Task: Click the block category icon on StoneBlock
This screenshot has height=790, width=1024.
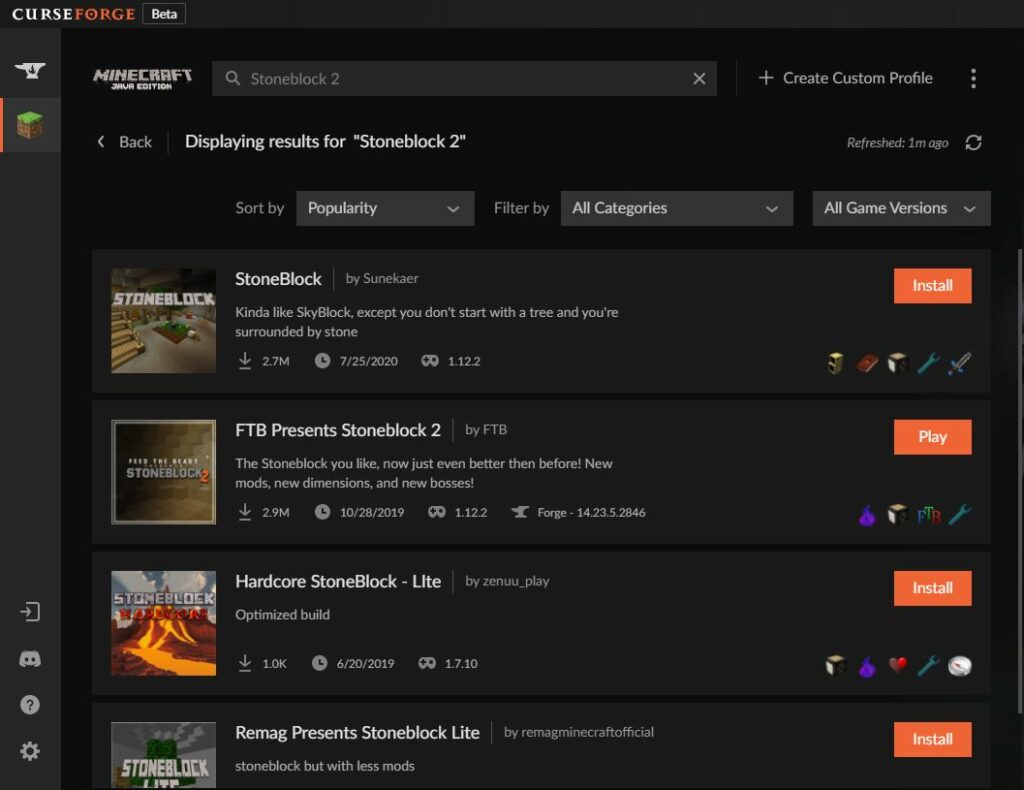Action: coord(898,363)
